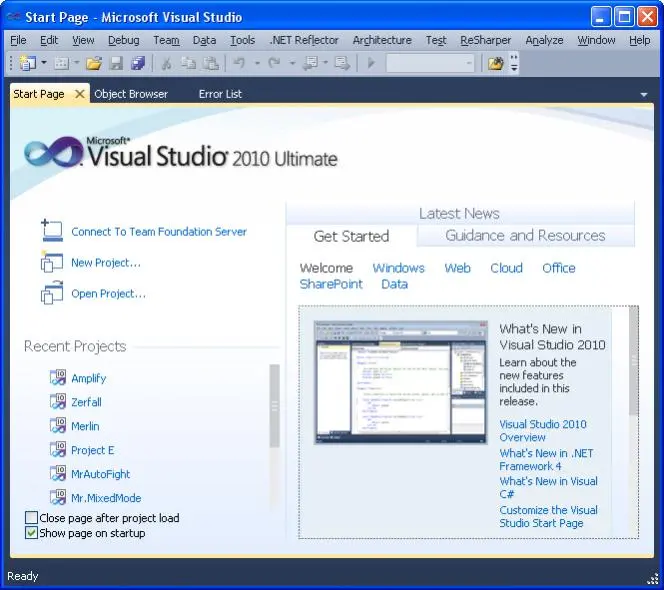Click the icon beside Open Project link
This screenshot has height=590, width=664.
click(52, 293)
